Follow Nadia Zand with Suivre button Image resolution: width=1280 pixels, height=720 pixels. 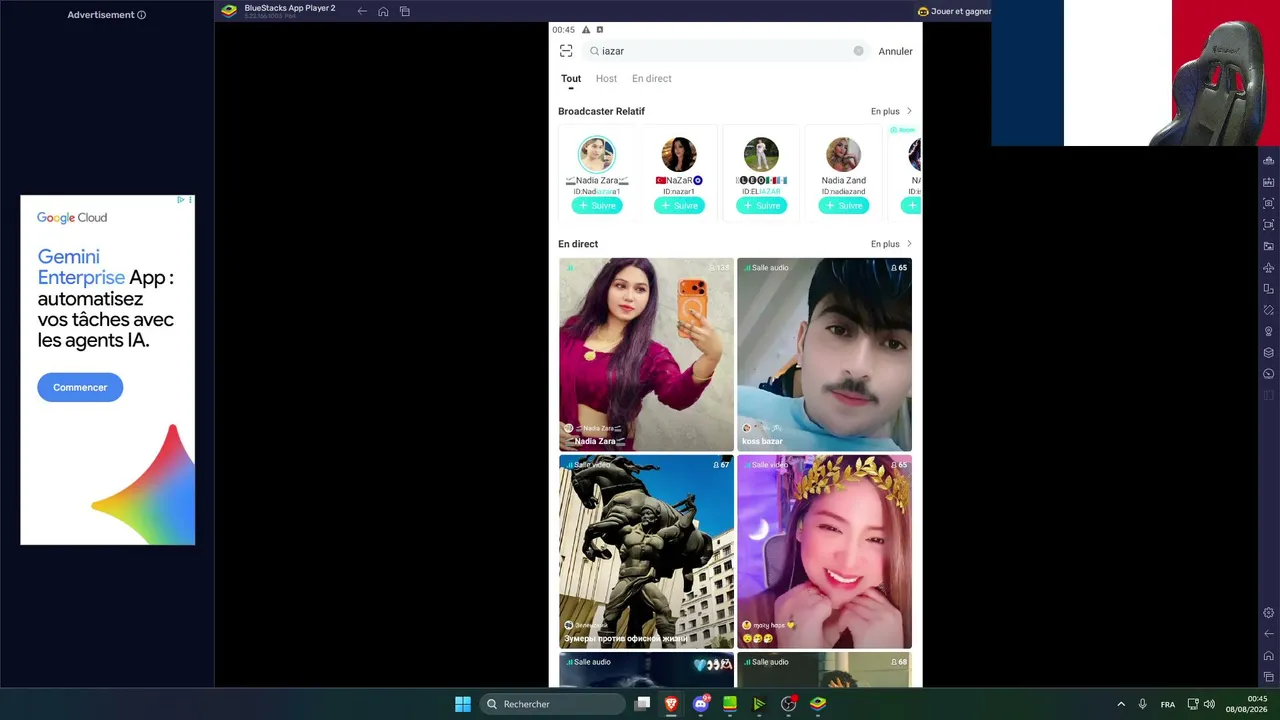(x=843, y=206)
